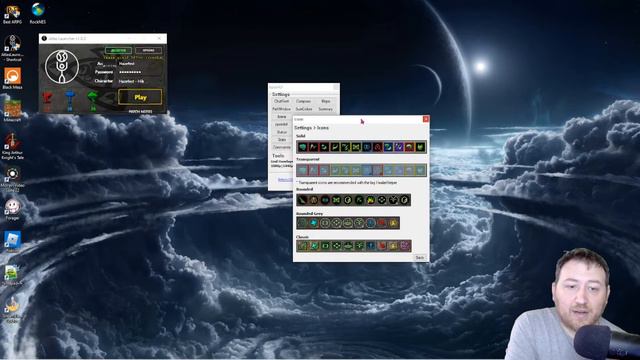640x360 pixels.
Task: Open the Roblox desktop shortcut
Action: pyautogui.click(x=12, y=241)
